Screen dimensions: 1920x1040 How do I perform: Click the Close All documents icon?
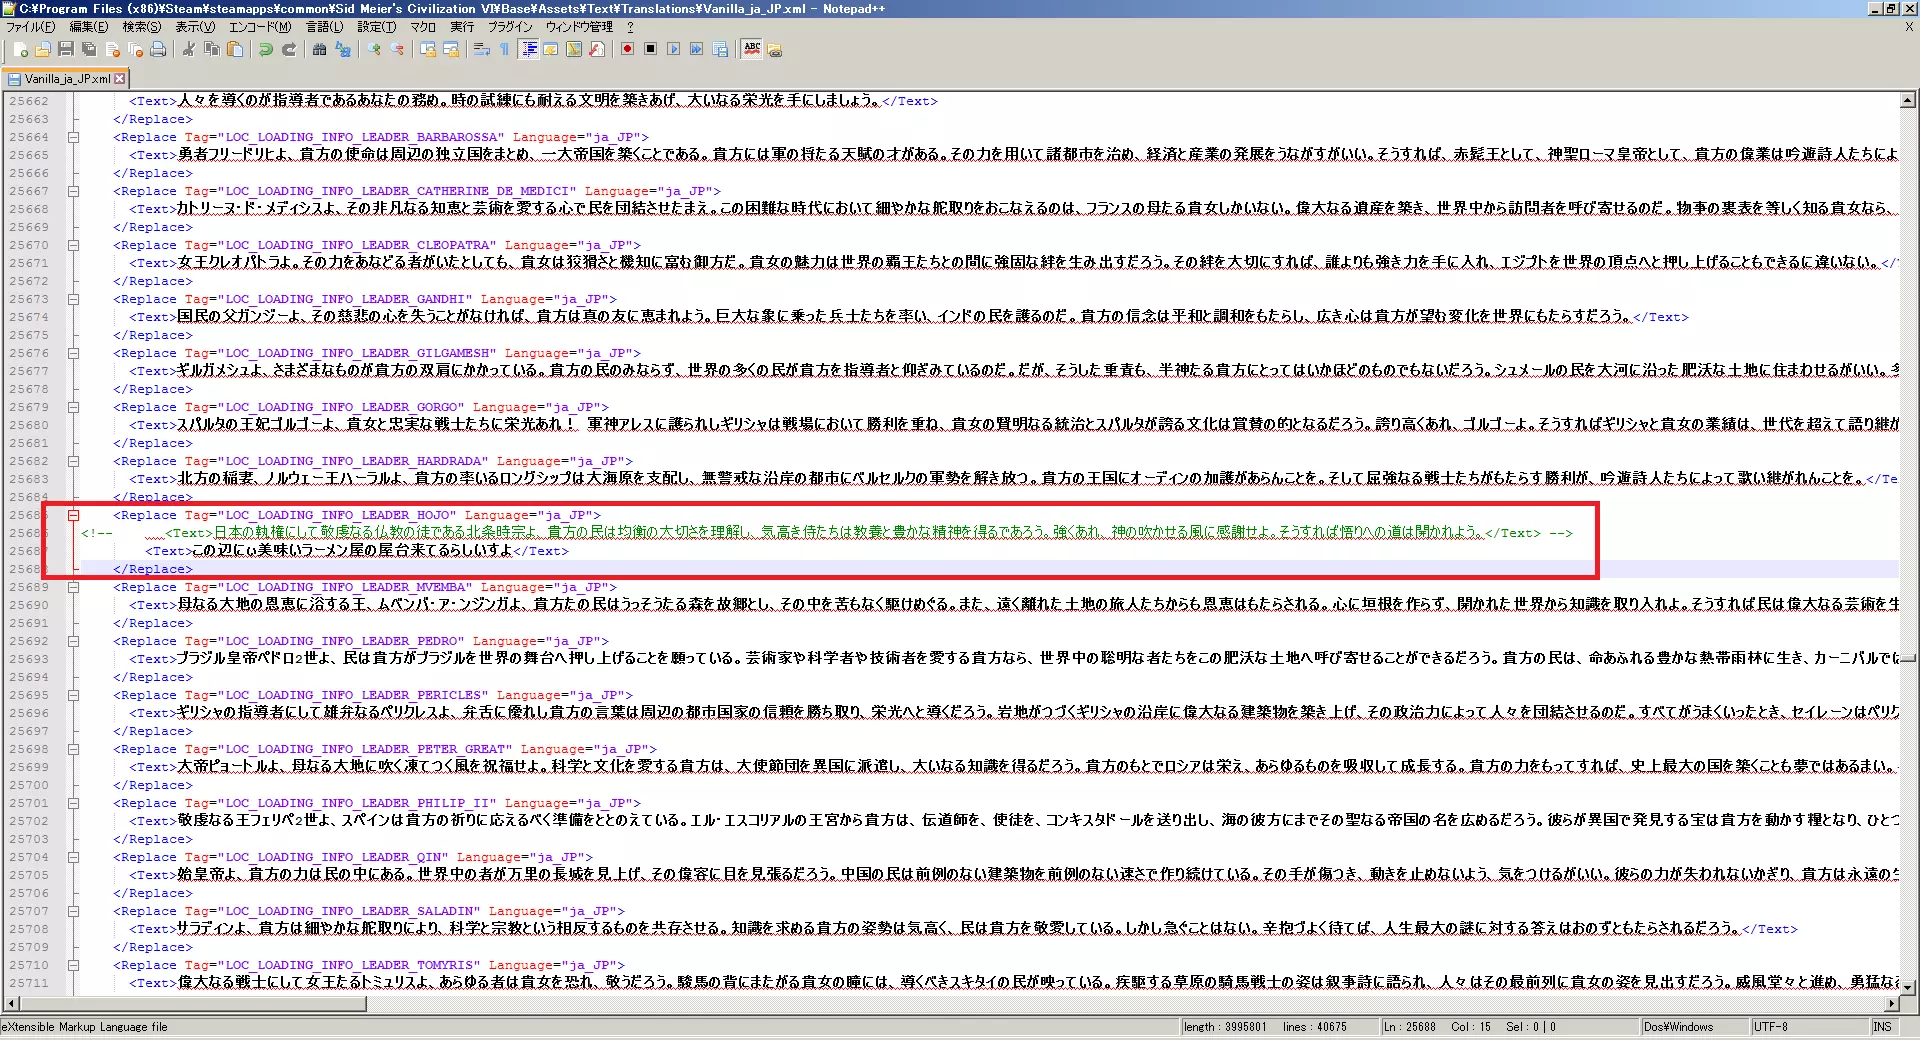tap(135, 49)
